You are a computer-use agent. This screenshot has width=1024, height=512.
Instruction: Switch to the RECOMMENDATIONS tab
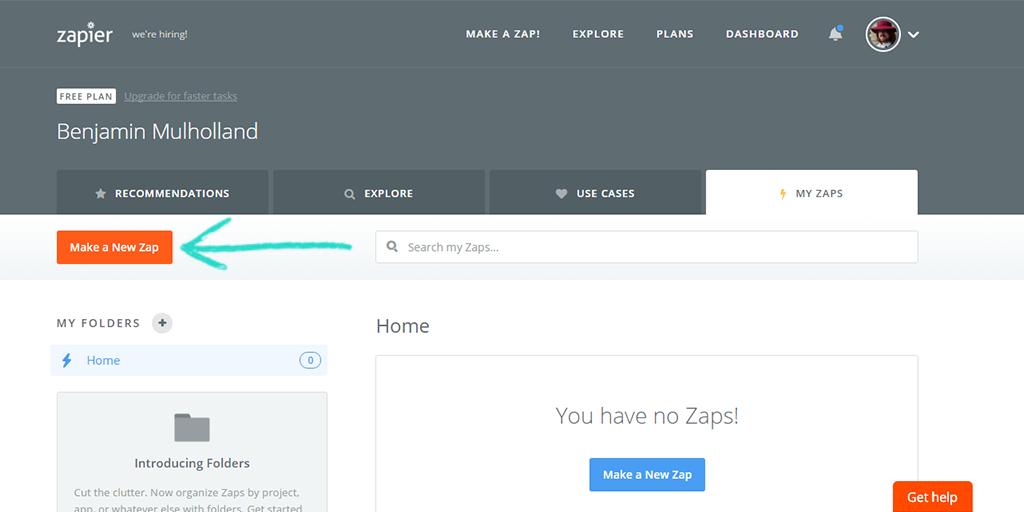tap(163, 193)
